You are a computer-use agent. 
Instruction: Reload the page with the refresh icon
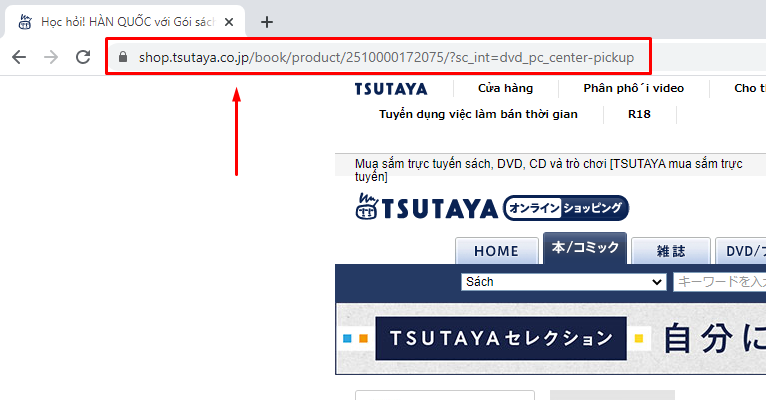[83, 57]
